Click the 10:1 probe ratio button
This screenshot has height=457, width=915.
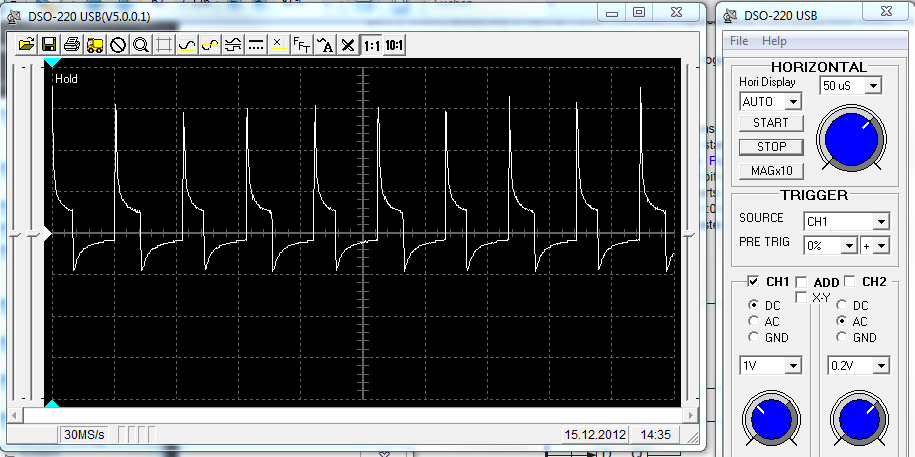[394, 44]
